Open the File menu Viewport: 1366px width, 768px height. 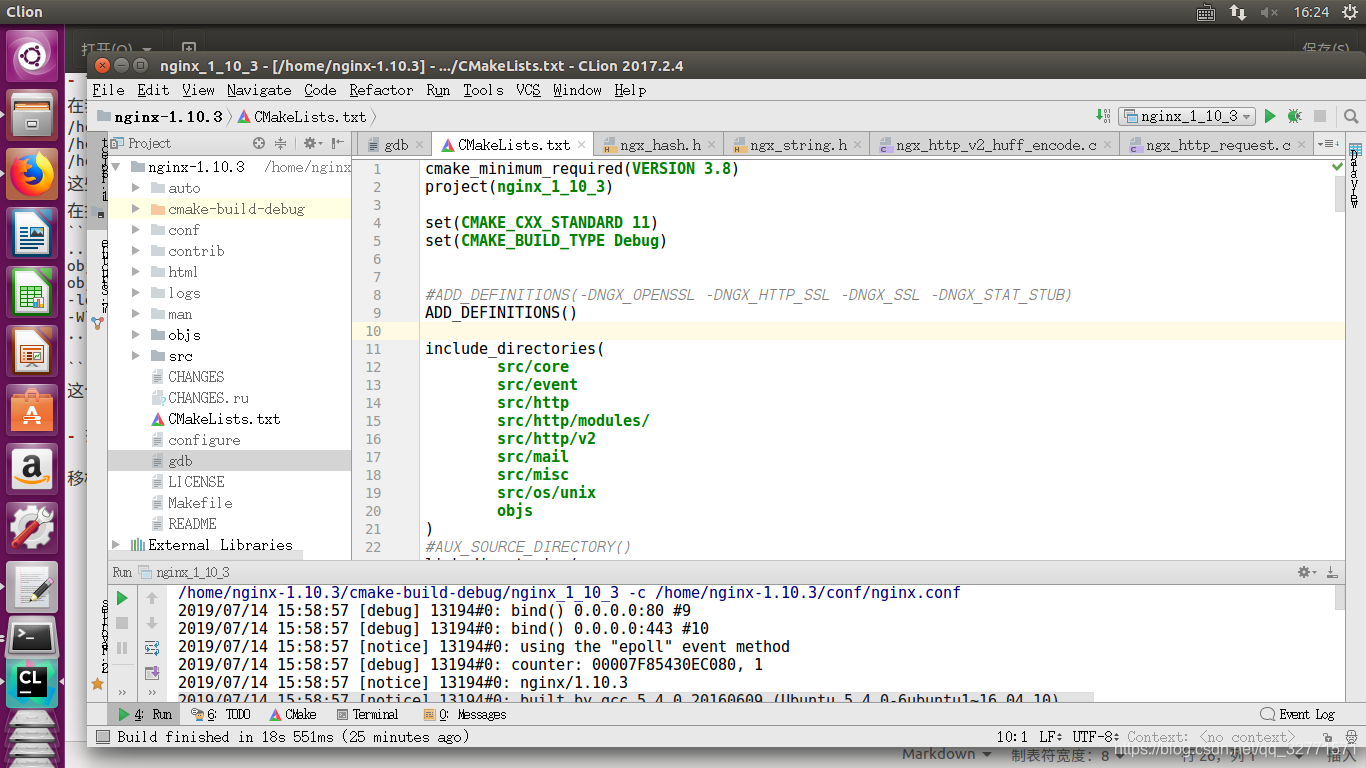pos(108,90)
